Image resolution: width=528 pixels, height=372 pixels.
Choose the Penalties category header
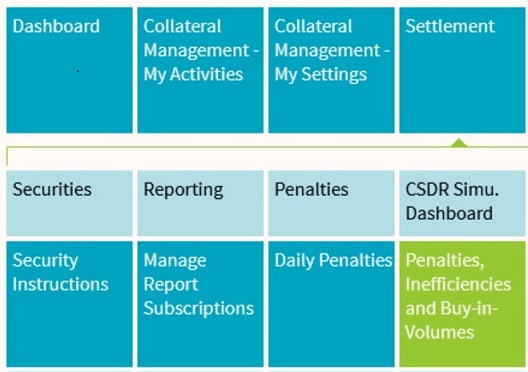[331, 203]
